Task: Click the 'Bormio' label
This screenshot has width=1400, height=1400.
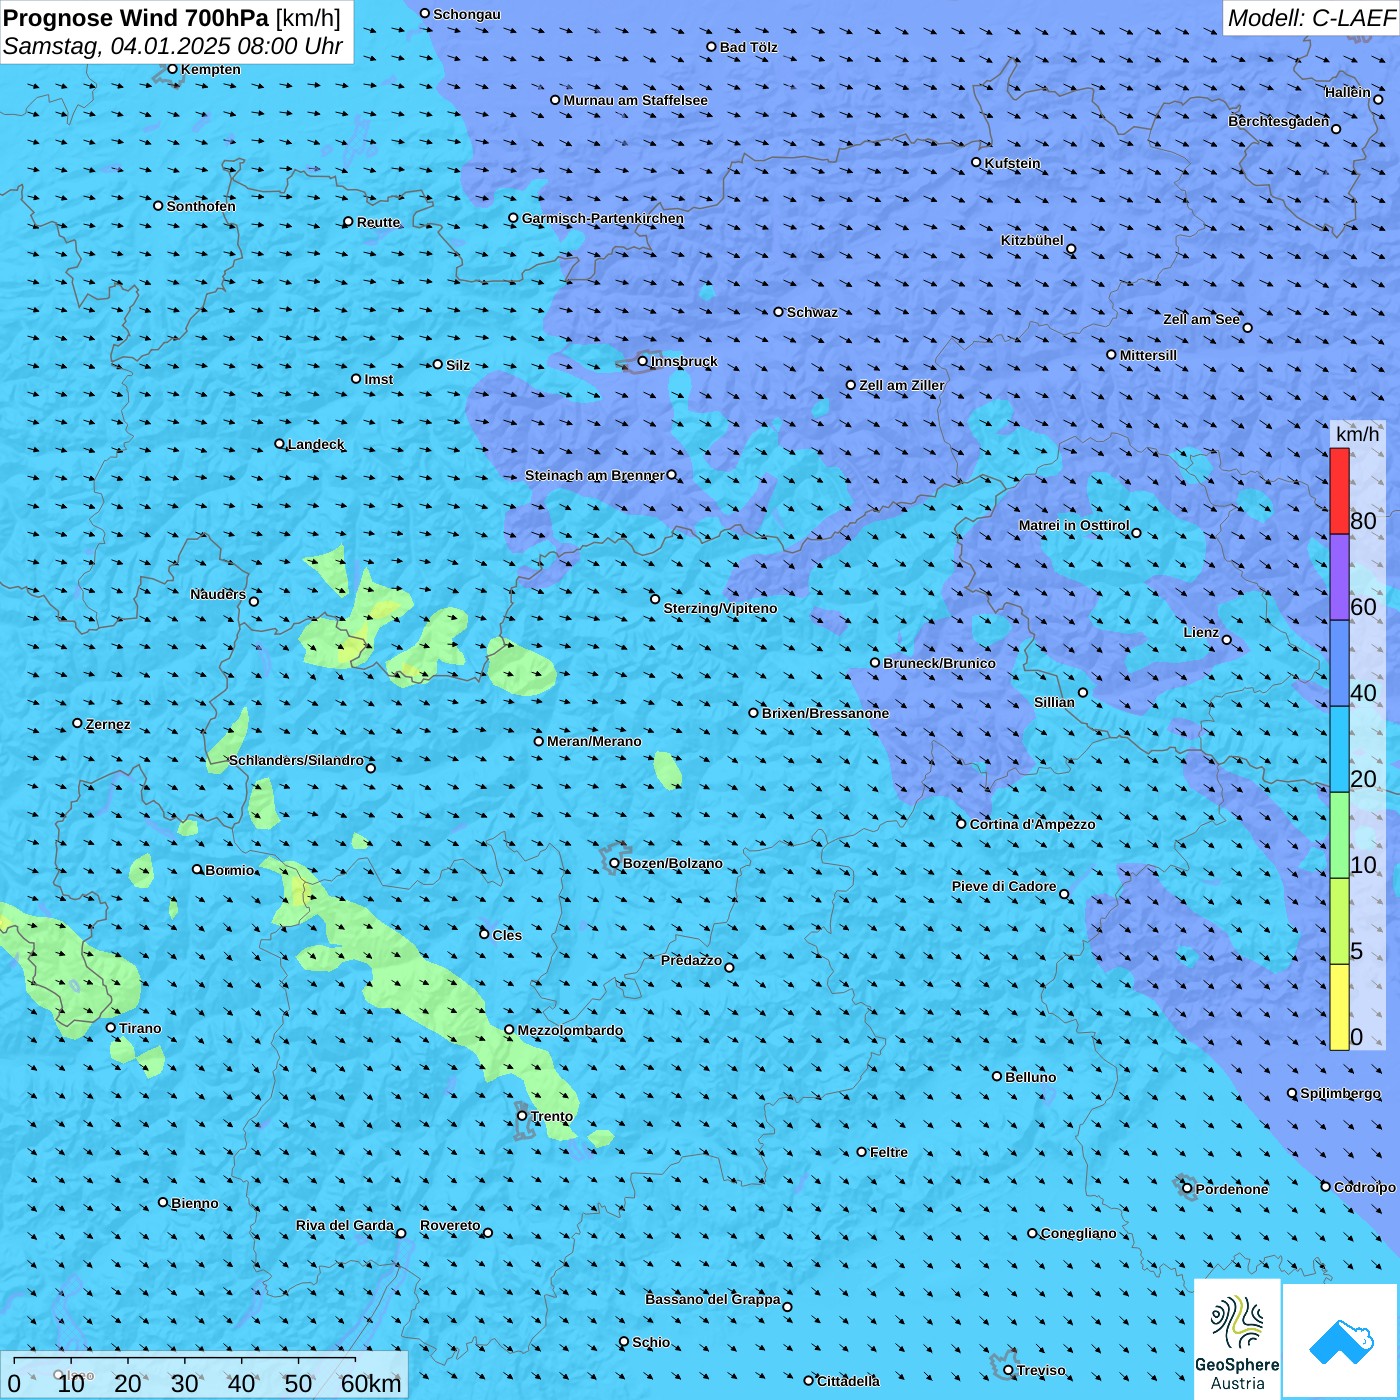Action: coord(229,870)
